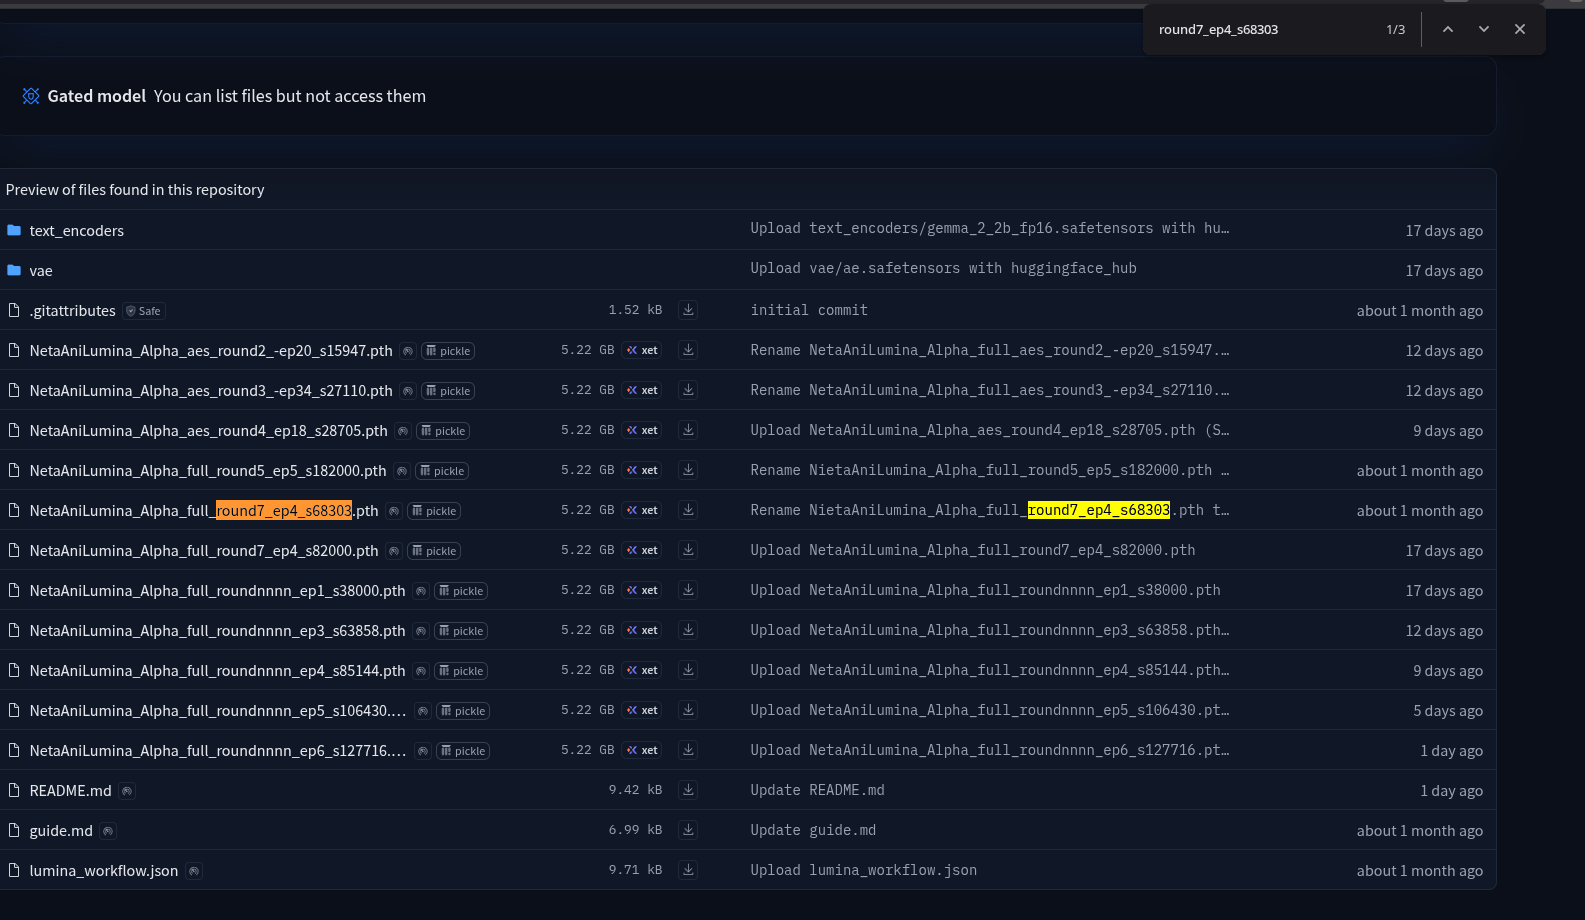Open commit 'Upload NetaAniLumina_Alpha_full_roundnnnn_ep1_s38000.pth'
Screen dimensions: 1585x920
click(985, 591)
